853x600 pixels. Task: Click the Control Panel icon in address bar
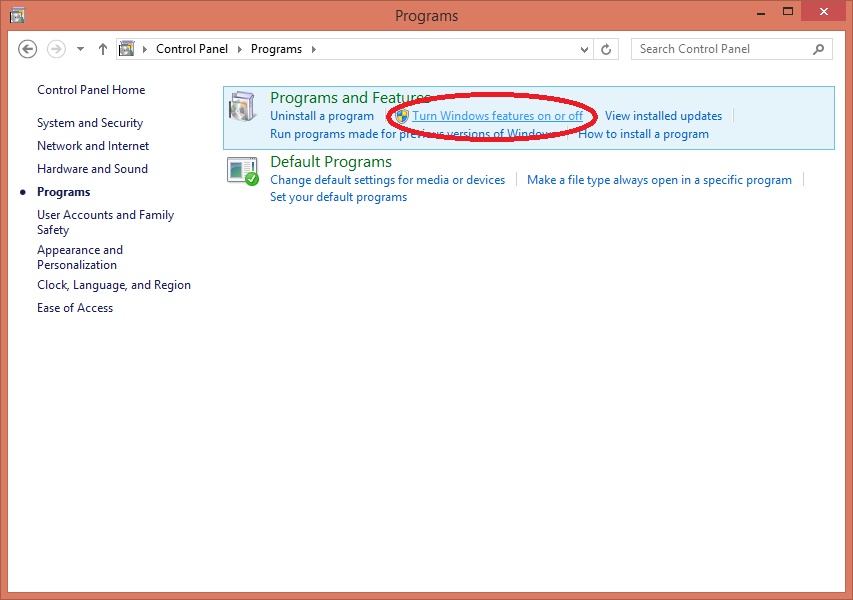pyautogui.click(x=126, y=49)
